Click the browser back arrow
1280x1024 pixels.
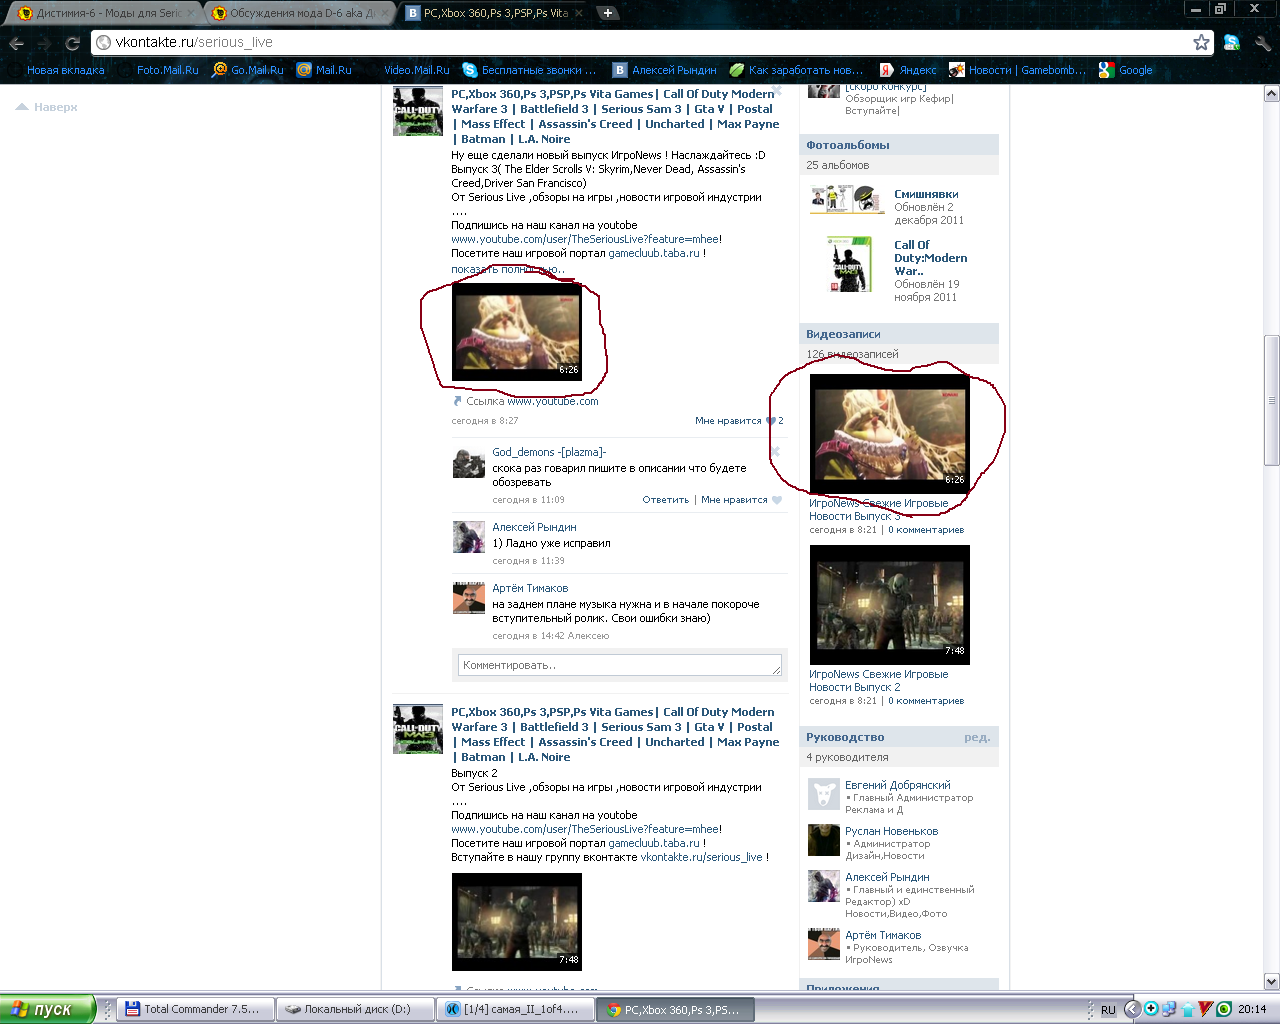(x=16, y=43)
